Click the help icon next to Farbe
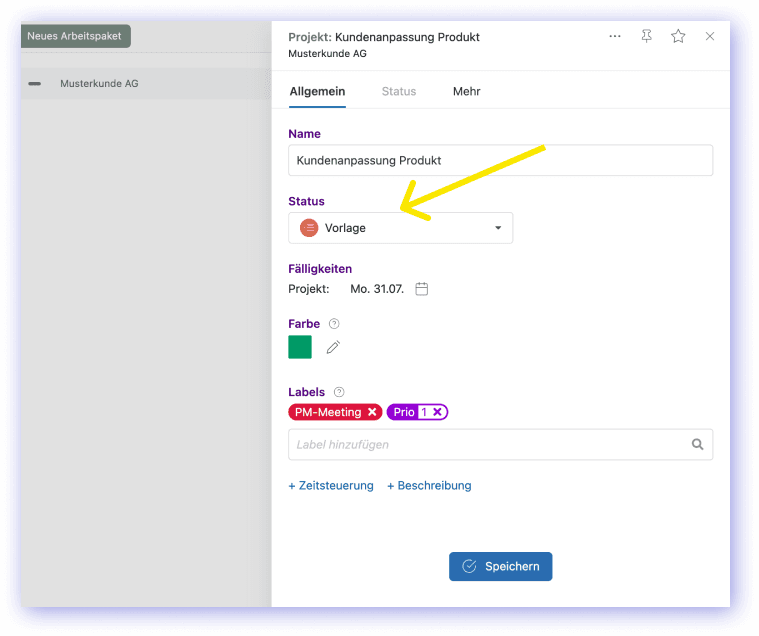 point(334,324)
